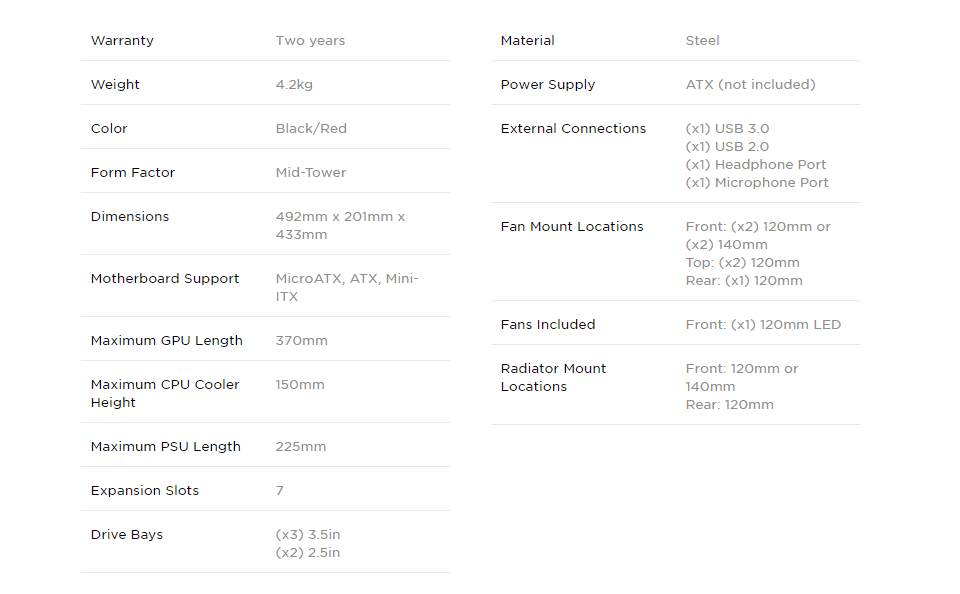The width and height of the screenshot is (960, 594).
Task: Select the Steel material value
Action: click(x=702, y=40)
